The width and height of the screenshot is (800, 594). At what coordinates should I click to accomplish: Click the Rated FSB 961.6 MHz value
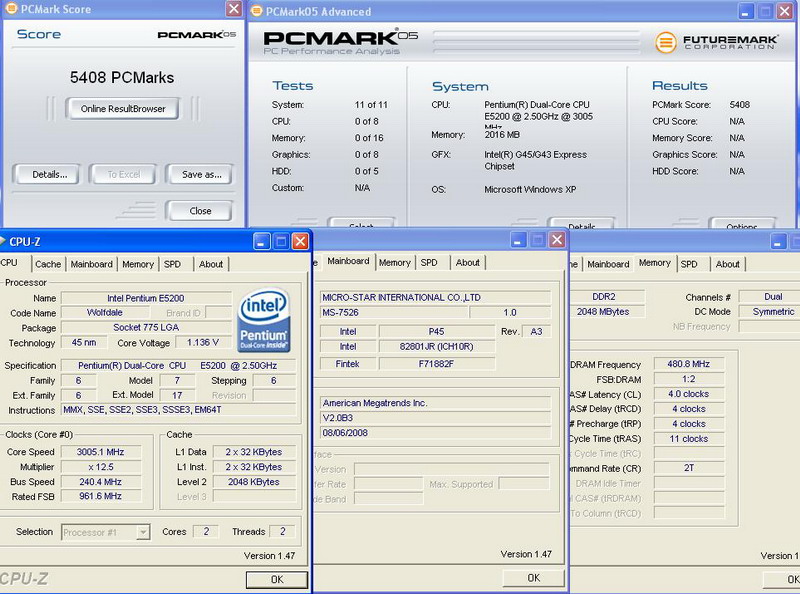101,497
